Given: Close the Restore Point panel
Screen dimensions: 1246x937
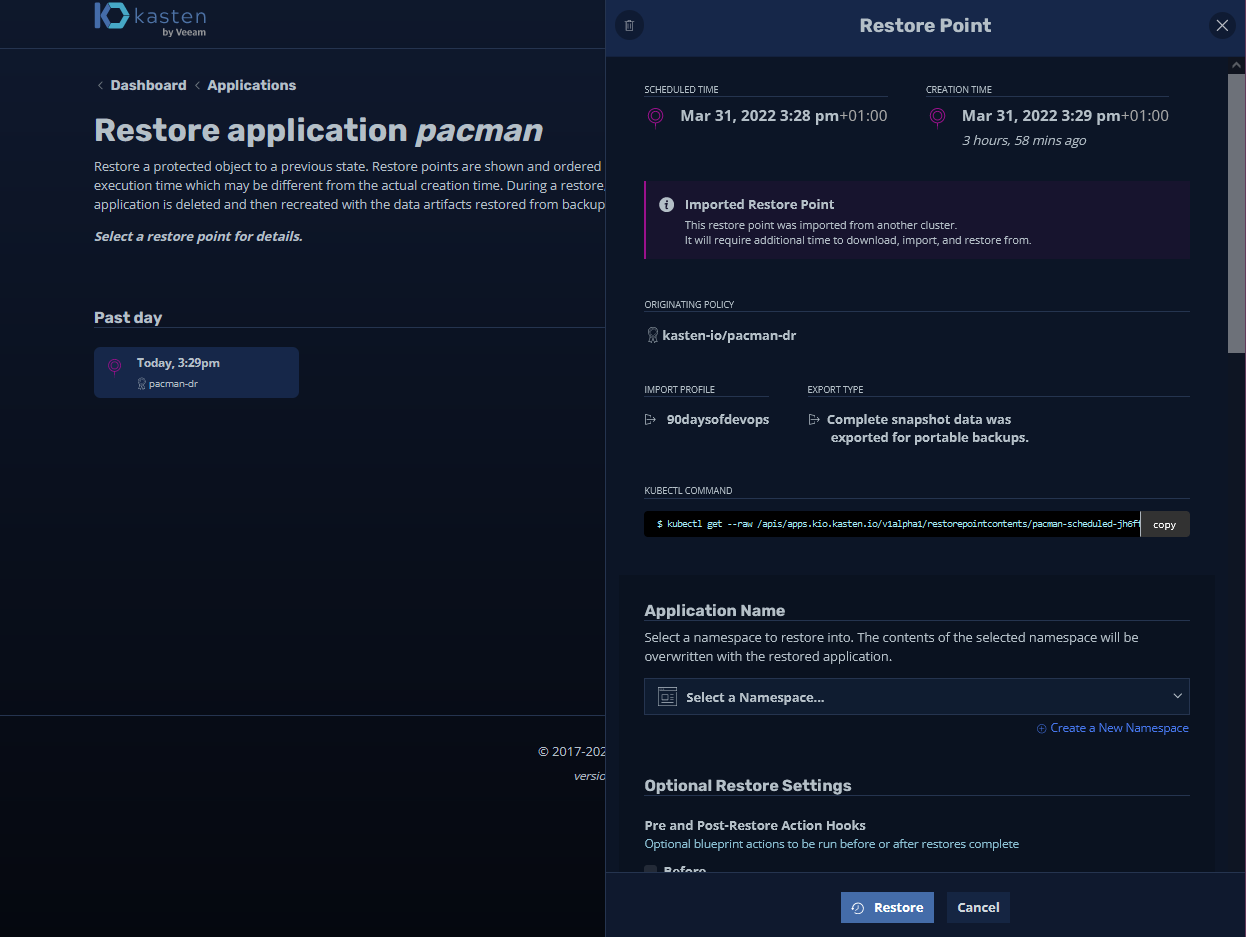Looking at the screenshot, I should tap(1222, 26).
